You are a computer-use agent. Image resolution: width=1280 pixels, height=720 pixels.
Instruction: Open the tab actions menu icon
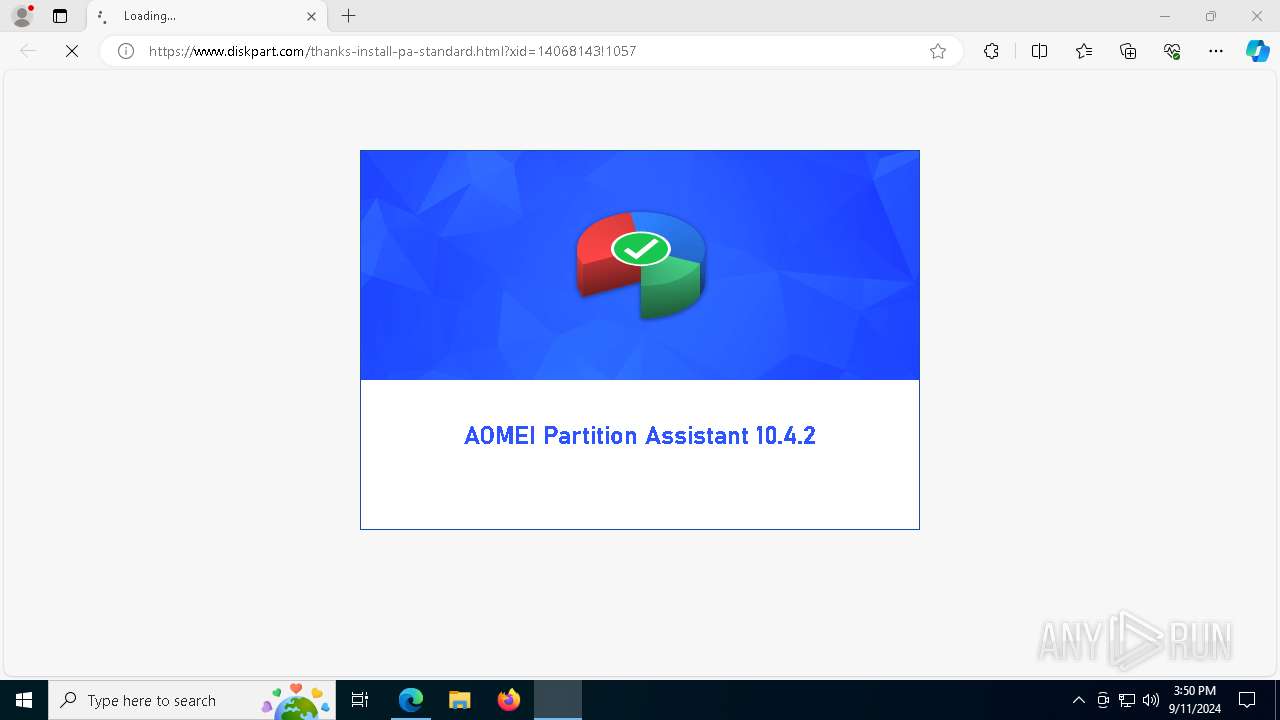pyautogui.click(x=60, y=16)
